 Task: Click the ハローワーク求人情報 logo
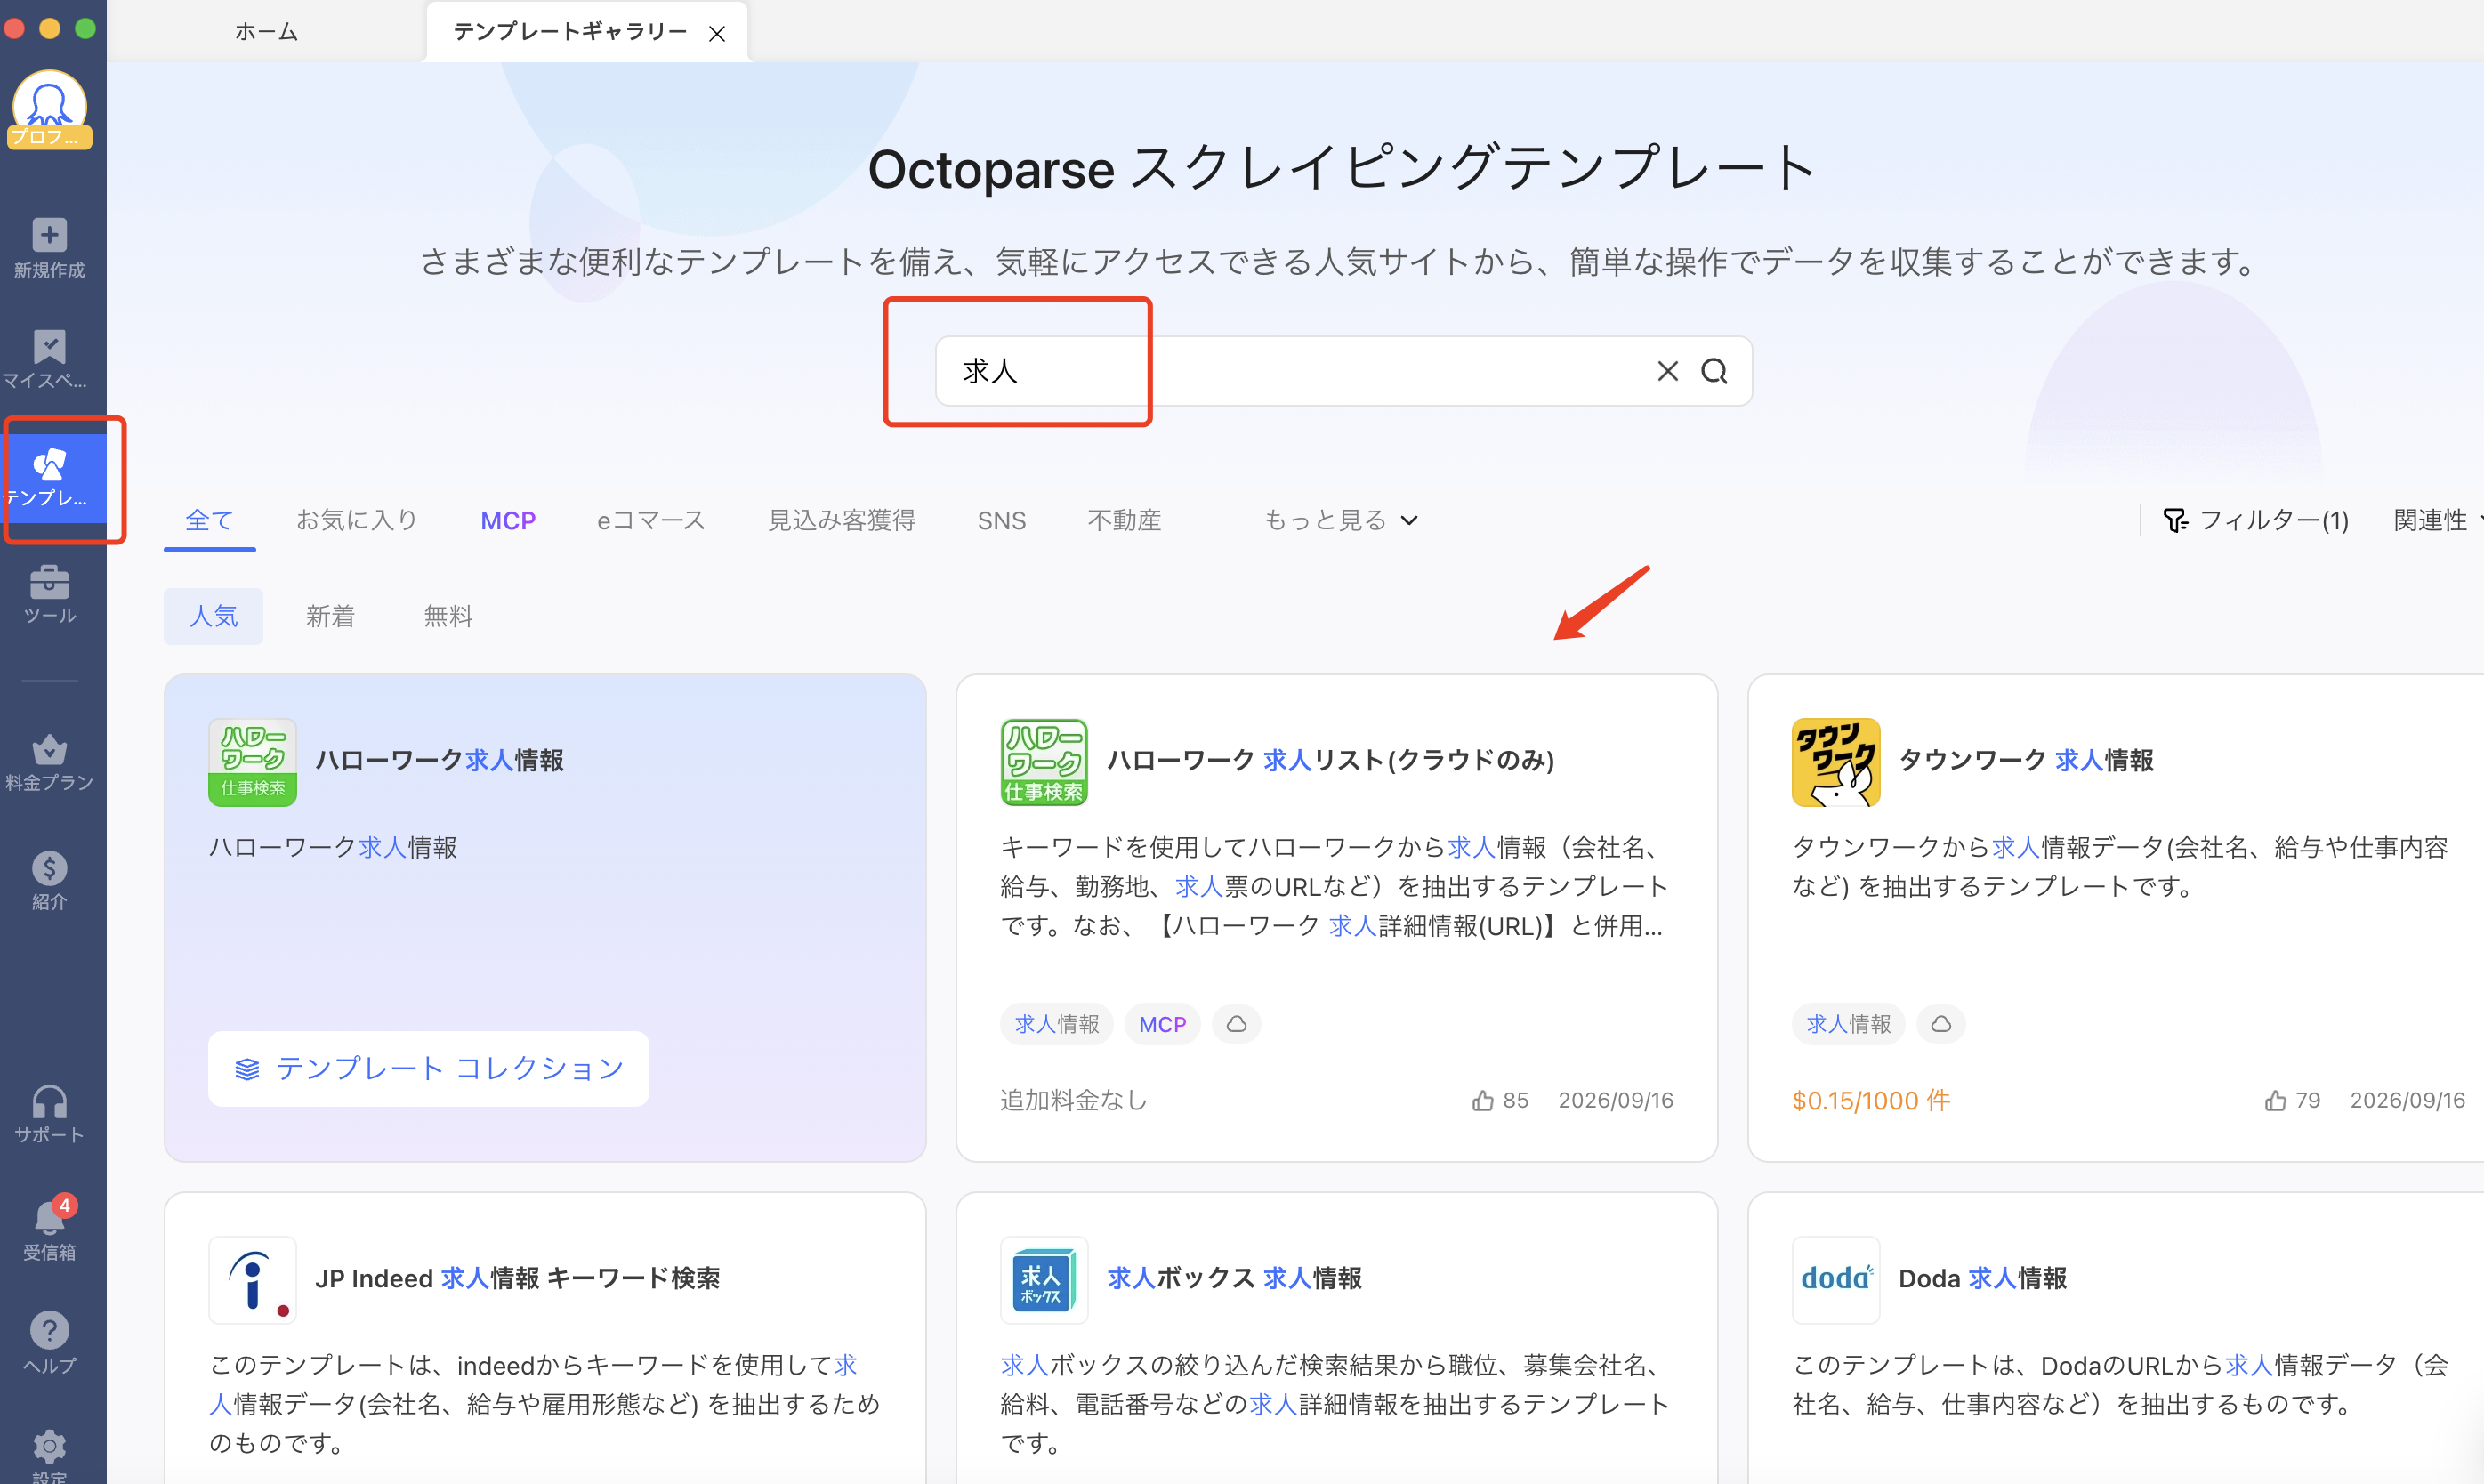[252, 762]
